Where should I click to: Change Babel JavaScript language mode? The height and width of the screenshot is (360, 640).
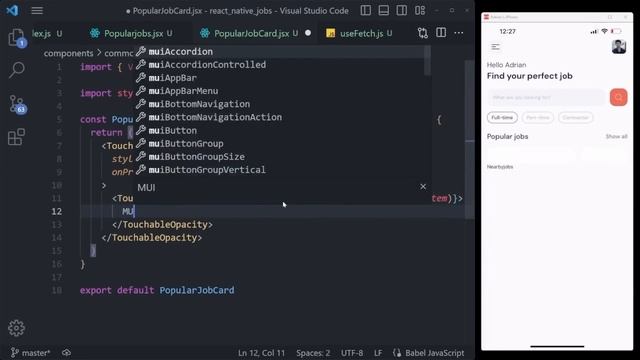pos(434,353)
